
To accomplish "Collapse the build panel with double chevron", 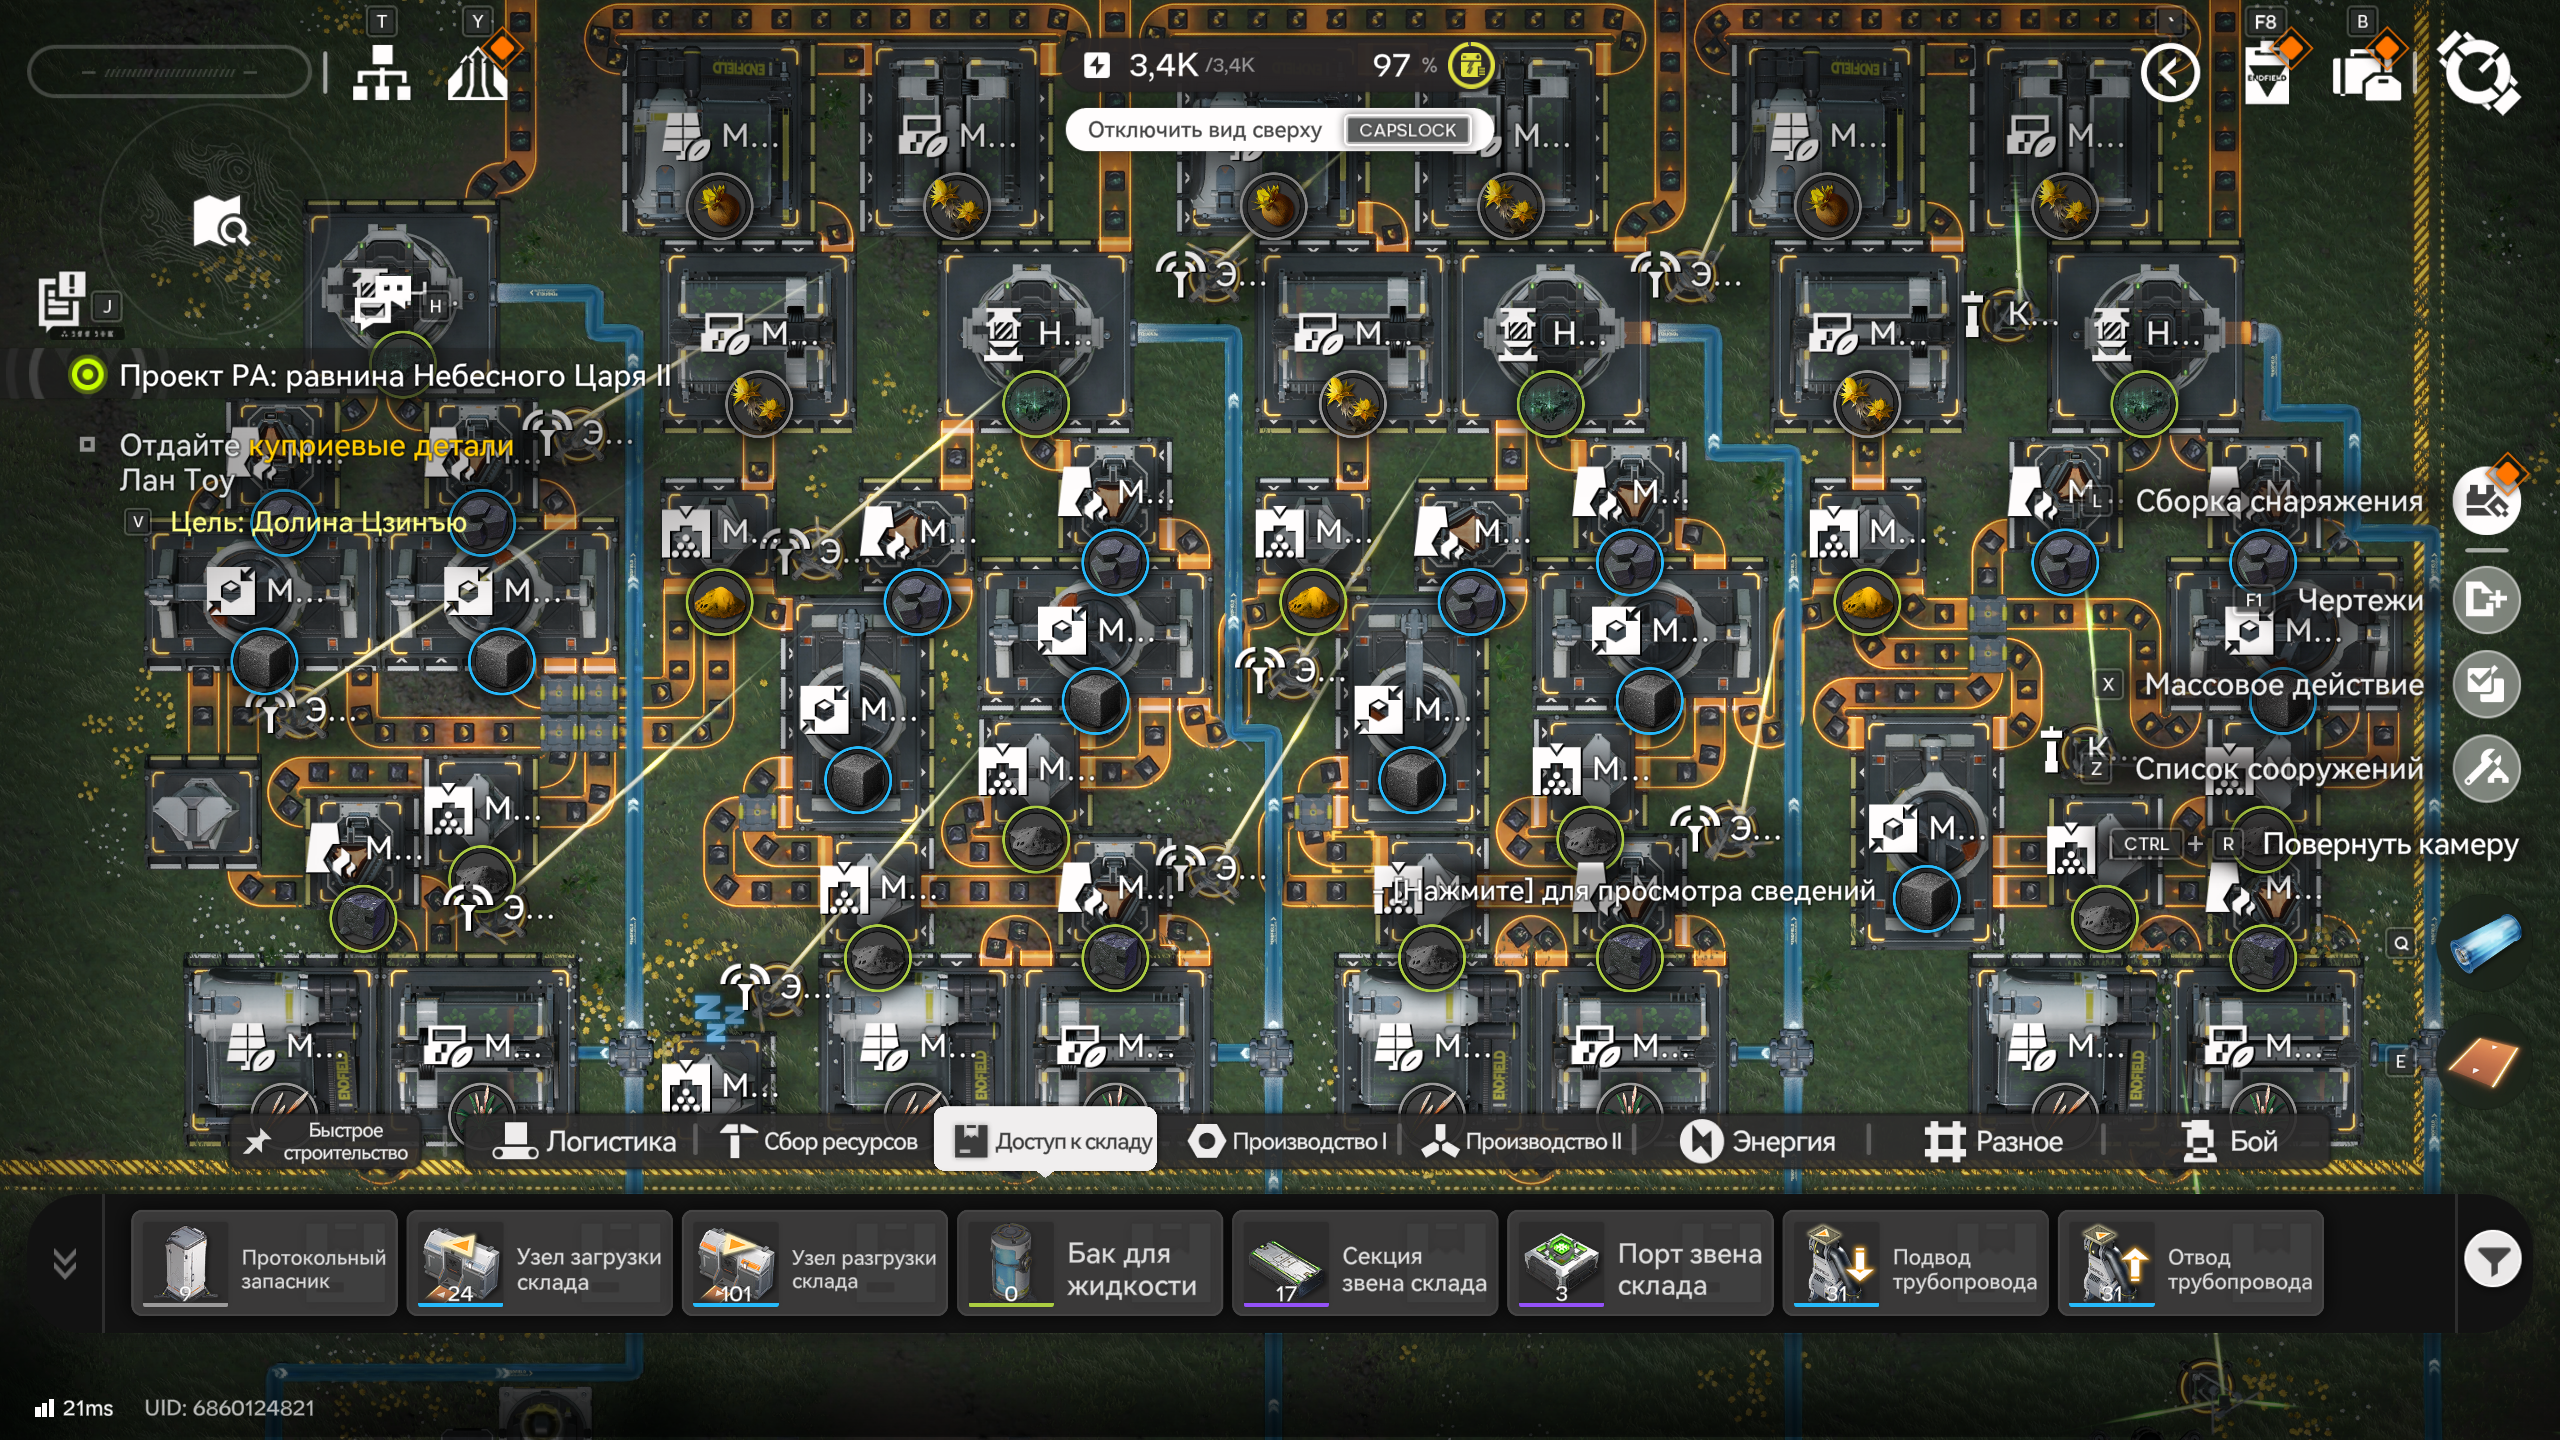I will [x=65, y=1263].
